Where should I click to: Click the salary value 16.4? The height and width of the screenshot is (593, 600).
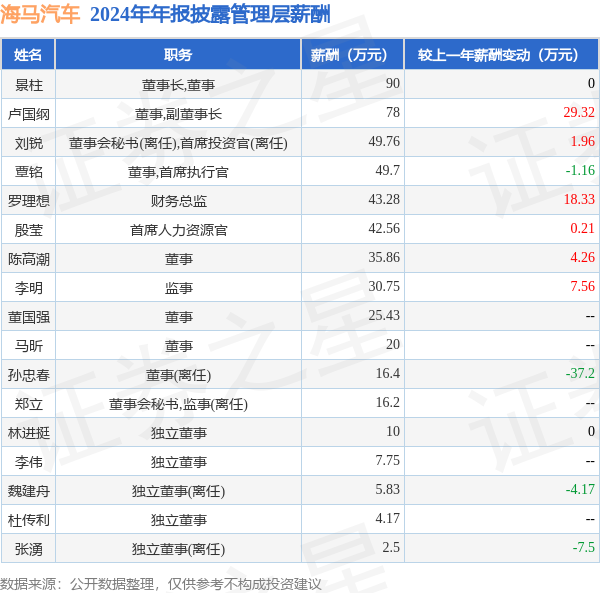click(387, 373)
